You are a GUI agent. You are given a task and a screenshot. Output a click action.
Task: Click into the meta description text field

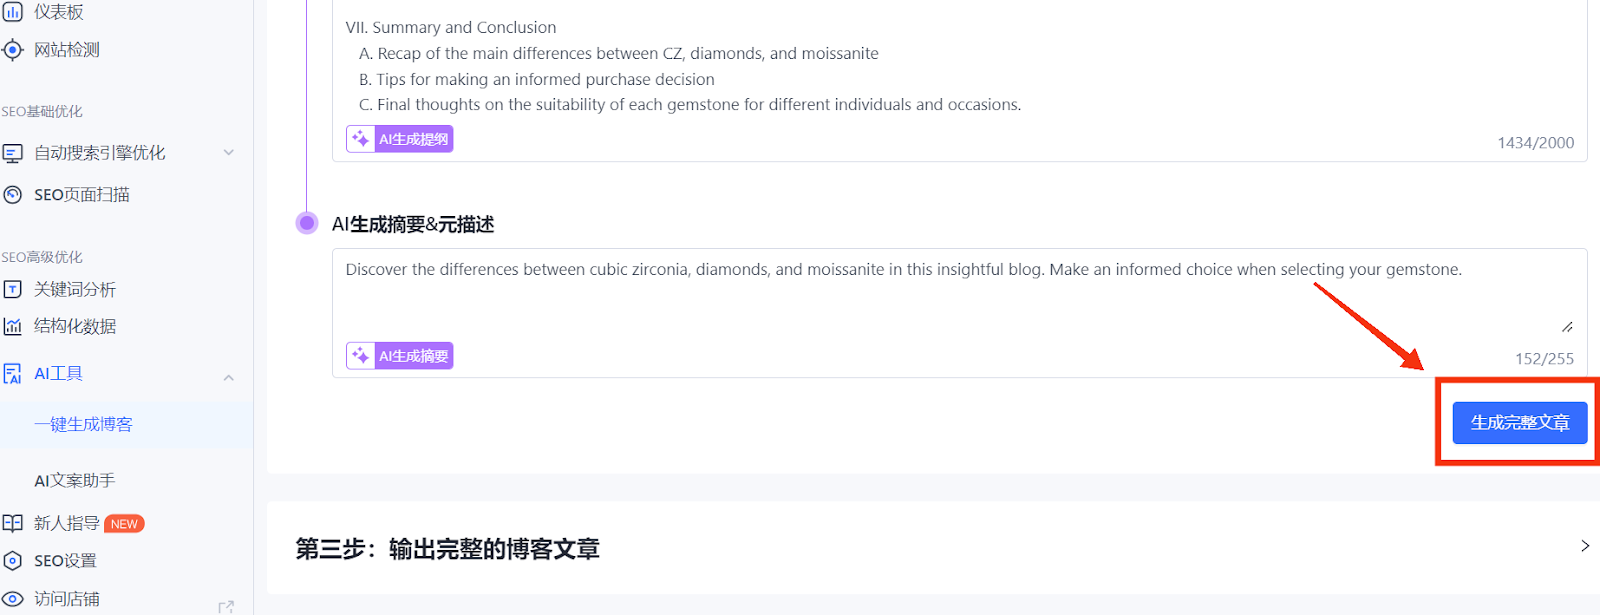(x=900, y=295)
